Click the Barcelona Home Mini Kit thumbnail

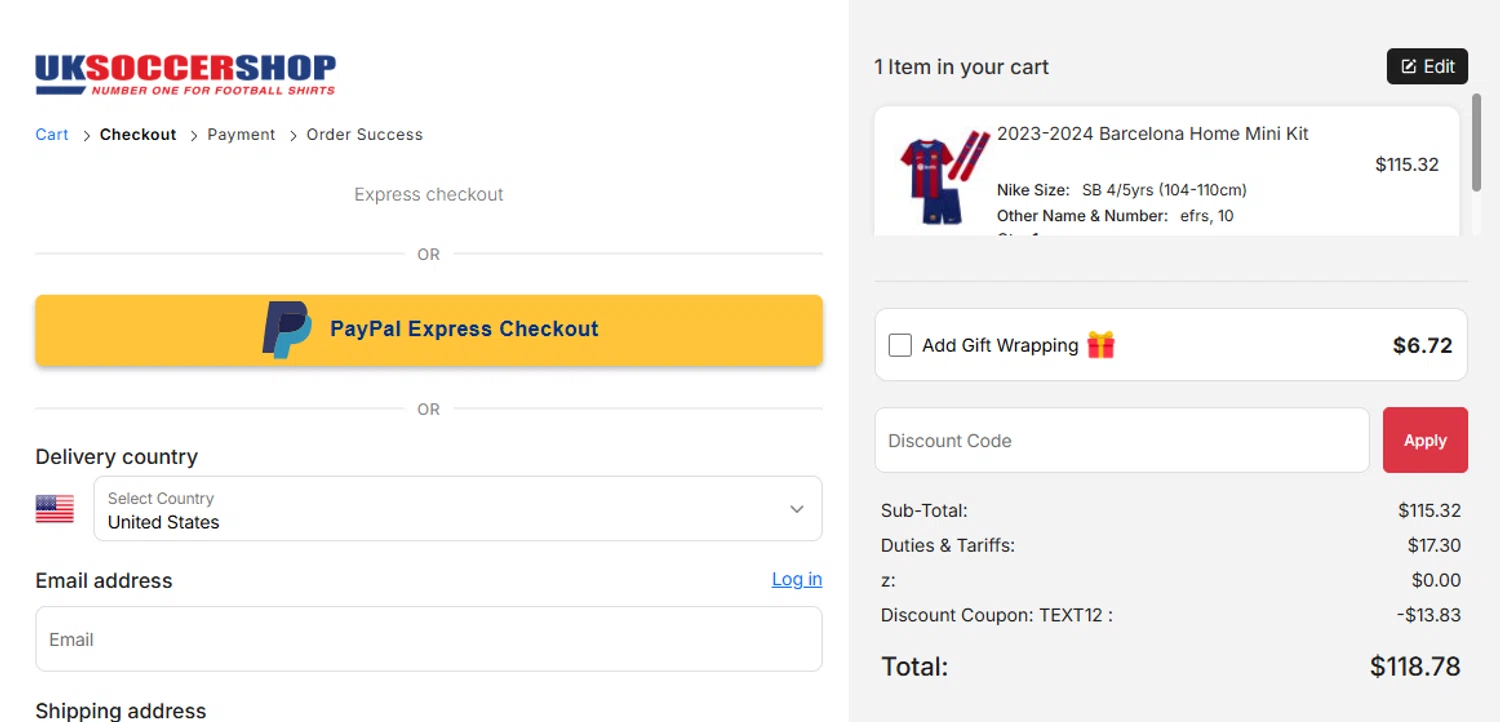click(x=941, y=175)
